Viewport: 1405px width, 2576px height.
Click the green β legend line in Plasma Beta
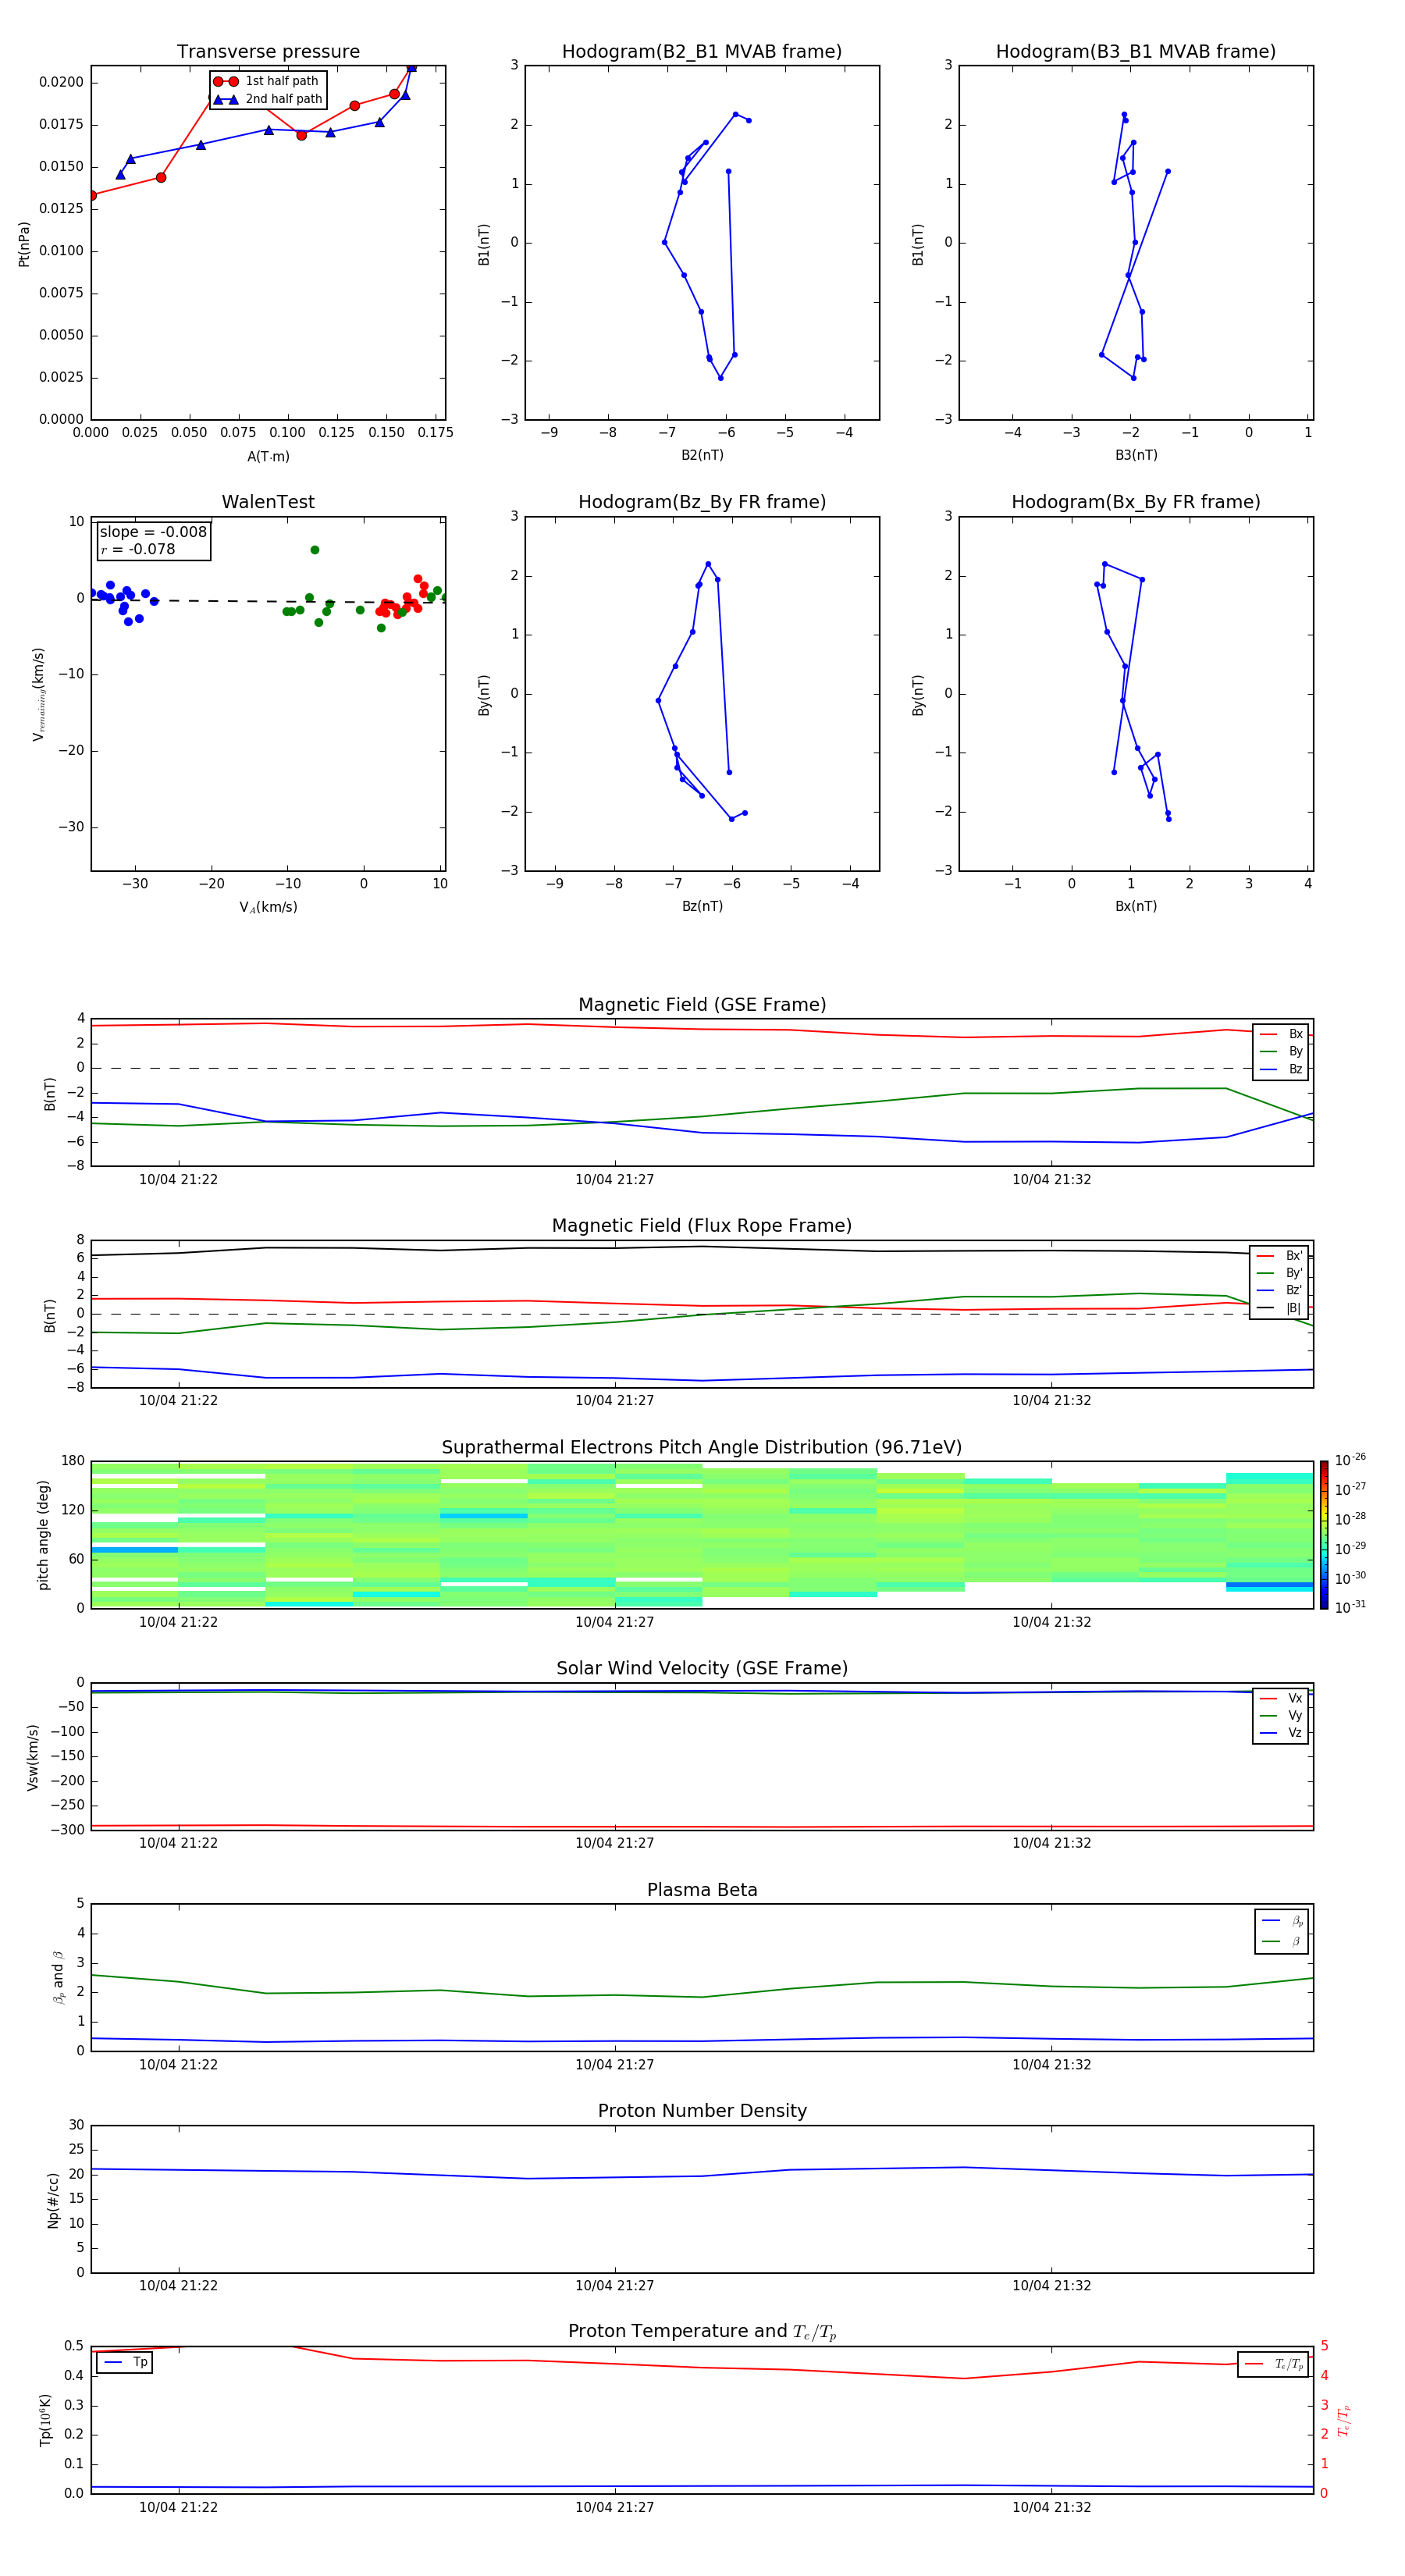1271,1941
